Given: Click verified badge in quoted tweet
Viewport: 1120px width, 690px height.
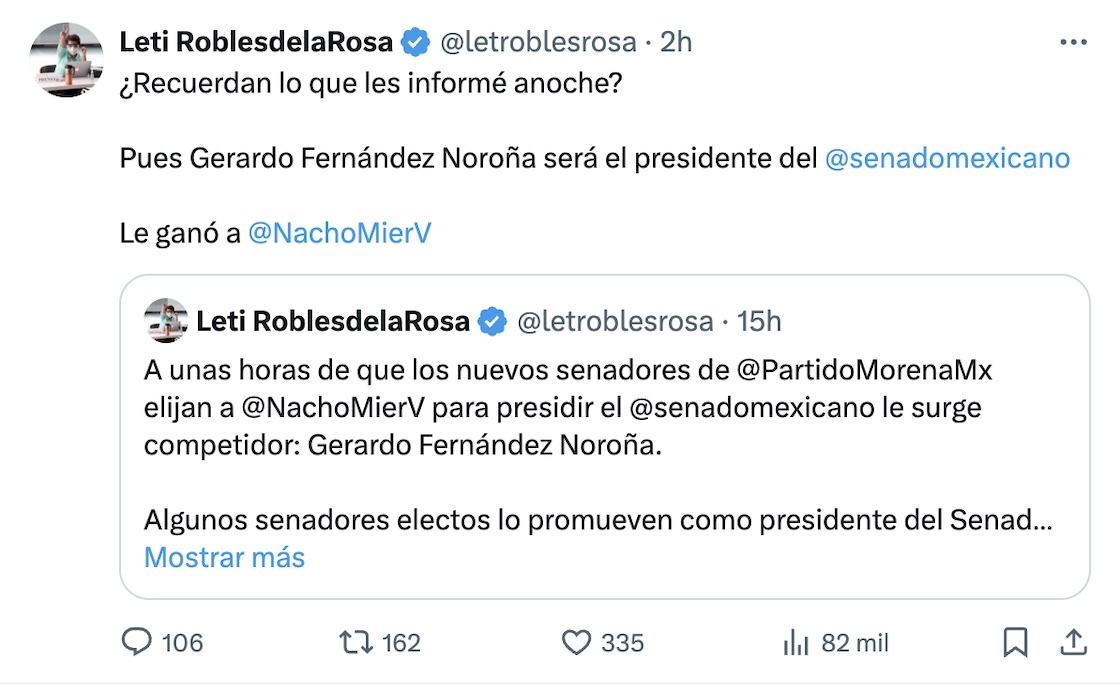Looking at the screenshot, I should [493, 321].
